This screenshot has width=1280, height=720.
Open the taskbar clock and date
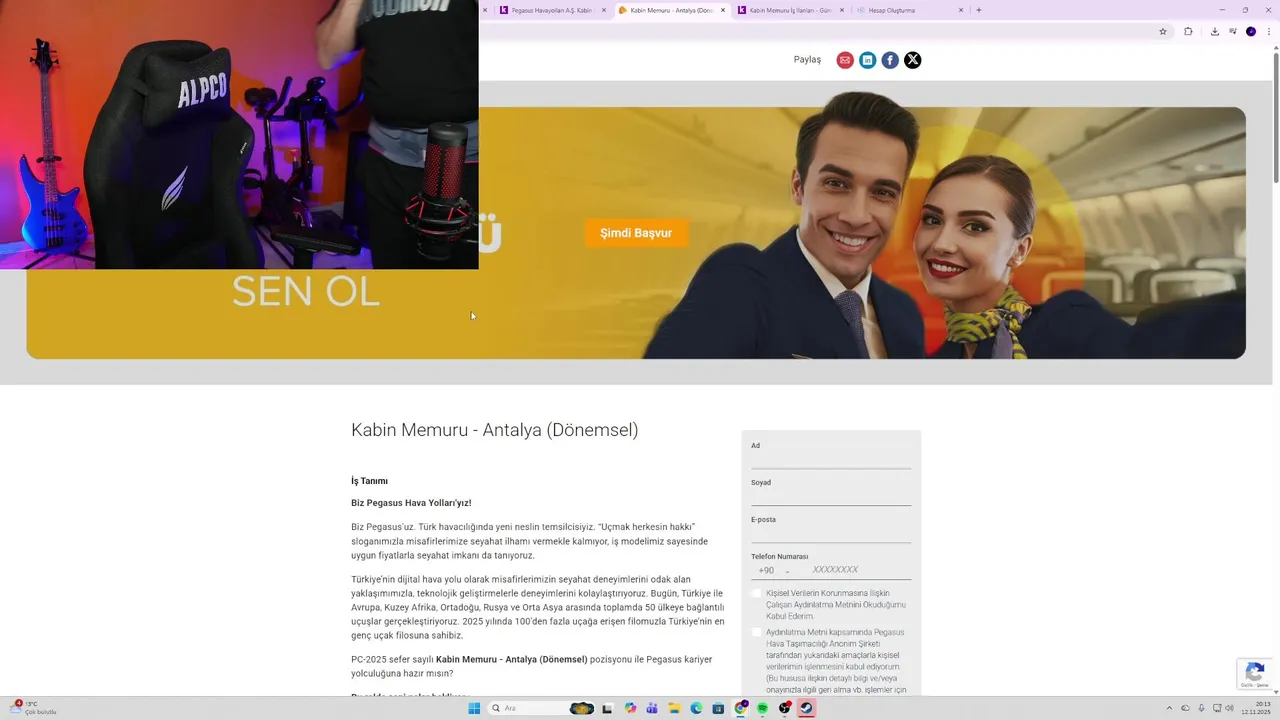(x=1256, y=708)
